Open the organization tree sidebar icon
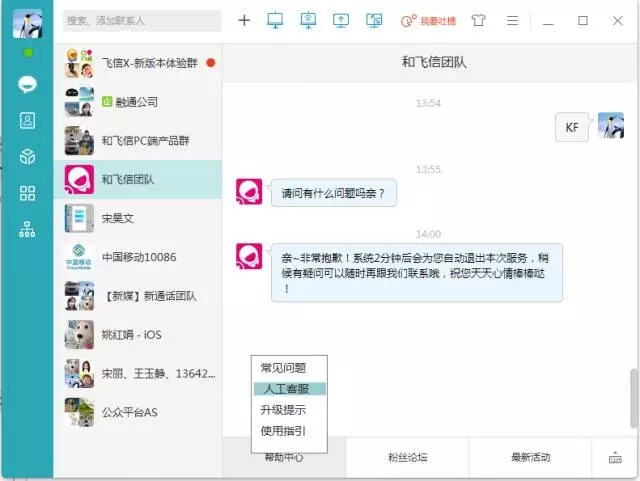Screen dimensions: 640x481 (27, 229)
